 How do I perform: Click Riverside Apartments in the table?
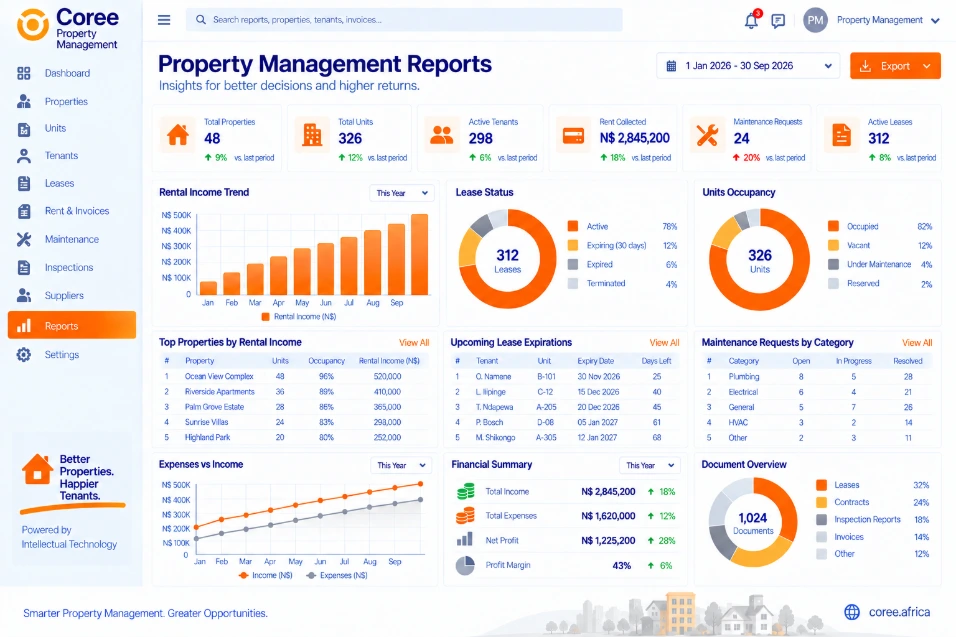point(219,392)
